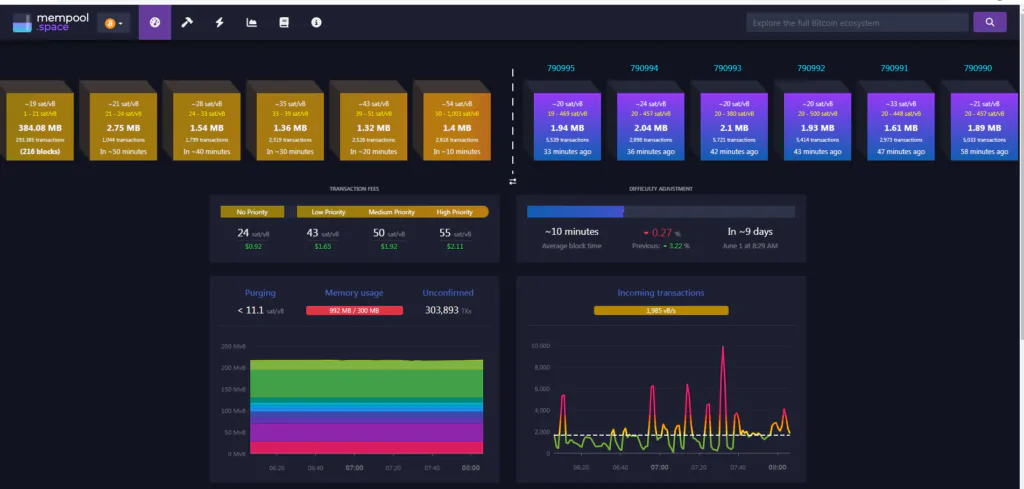Image resolution: width=1024 pixels, height=489 pixels.
Task: Click the purple search magnifier button
Action: pyautogui.click(x=990, y=22)
